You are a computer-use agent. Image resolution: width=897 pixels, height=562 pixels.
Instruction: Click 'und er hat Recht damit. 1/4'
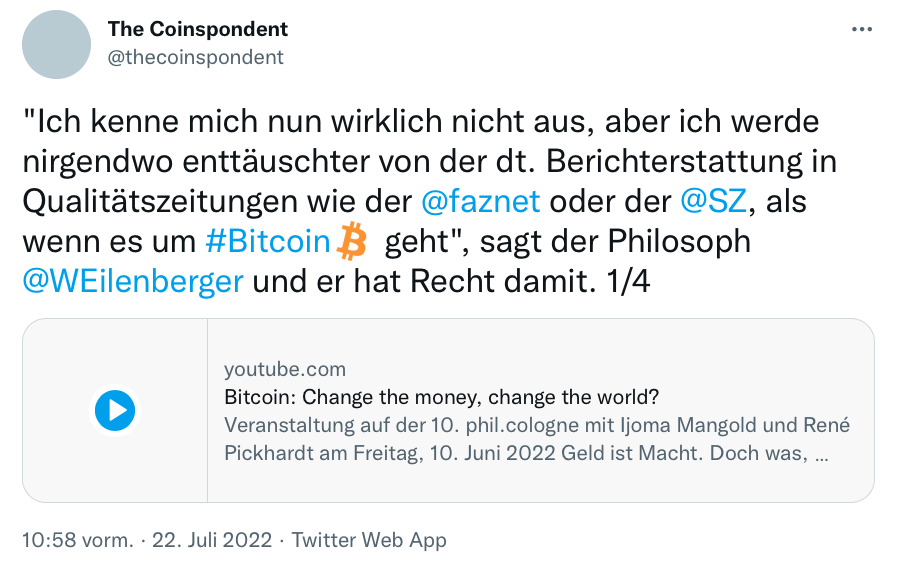451,281
